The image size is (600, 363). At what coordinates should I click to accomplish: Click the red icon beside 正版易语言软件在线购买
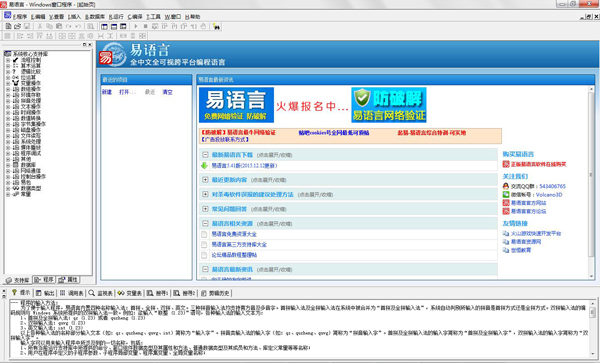(506, 164)
